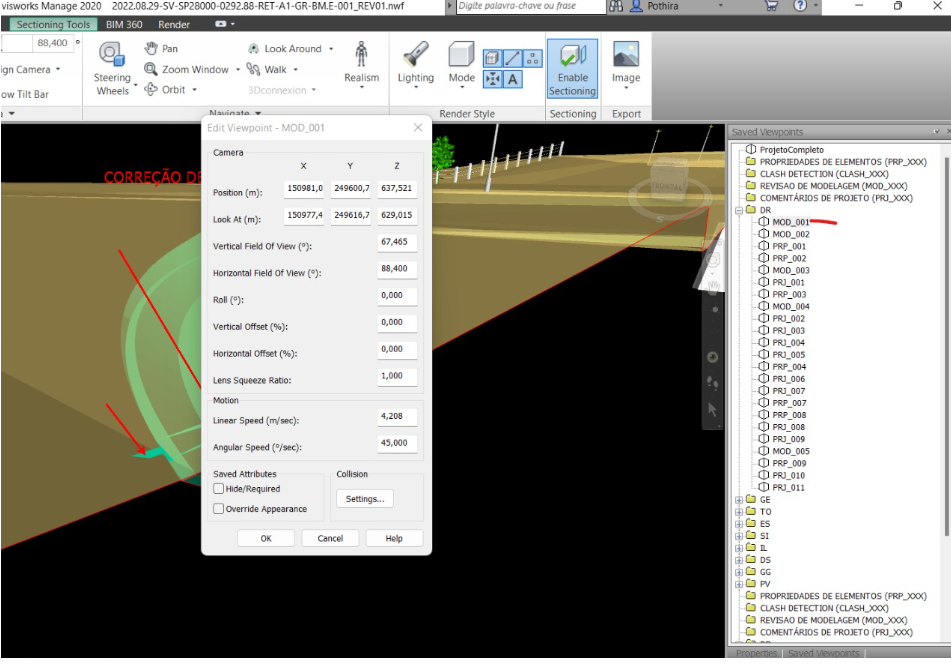951x665 pixels.
Task: Open the Realism dropdown
Action: pos(361,65)
